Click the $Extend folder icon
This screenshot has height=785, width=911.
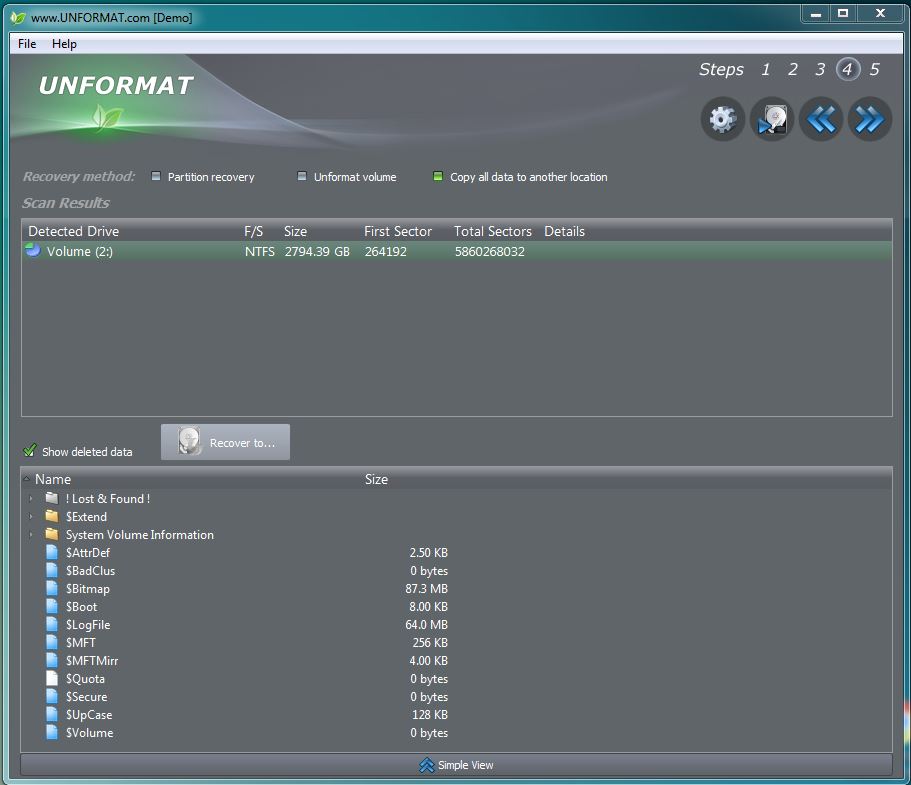pos(52,516)
